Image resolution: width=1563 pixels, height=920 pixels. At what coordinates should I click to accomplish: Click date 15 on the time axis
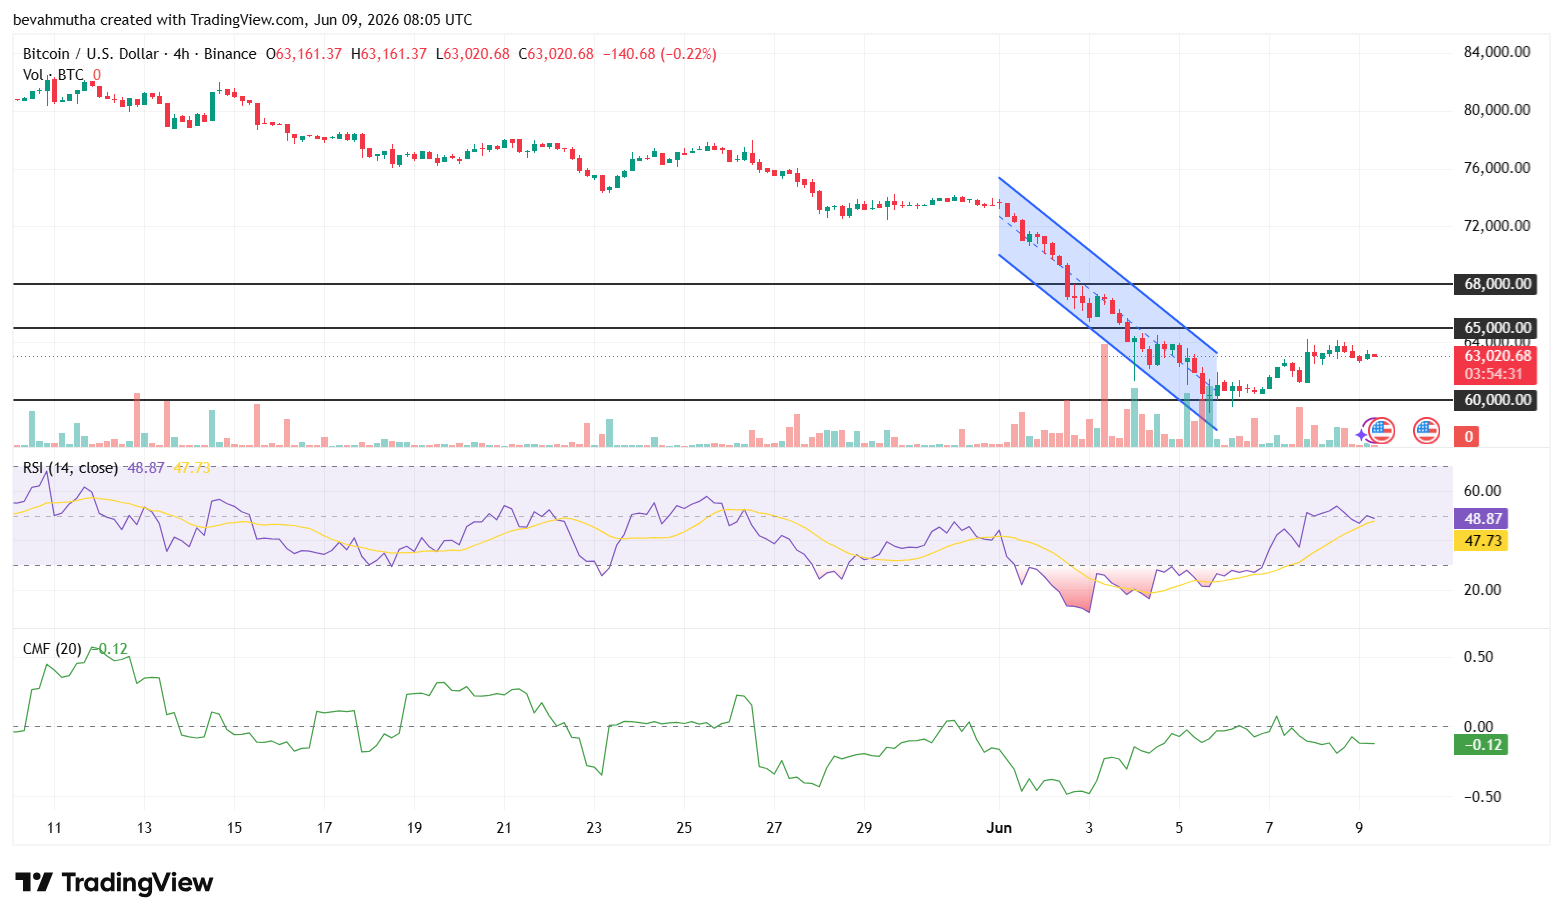coord(234,828)
